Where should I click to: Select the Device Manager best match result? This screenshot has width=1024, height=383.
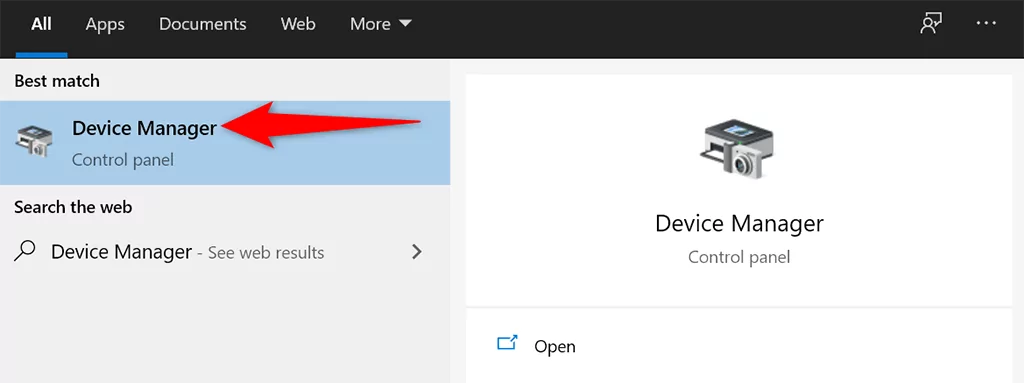pos(225,142)
